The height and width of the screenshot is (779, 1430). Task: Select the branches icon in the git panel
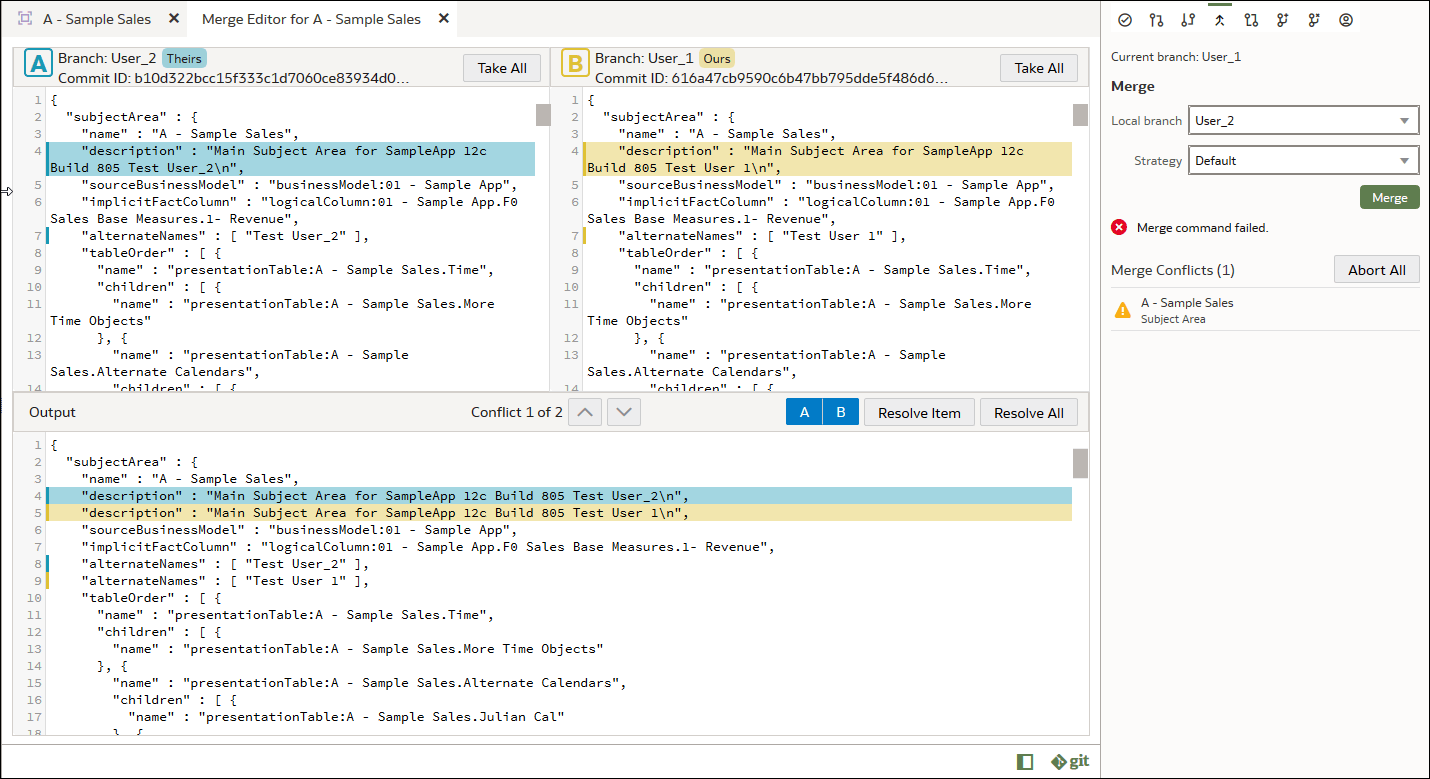coord(1156,19)
